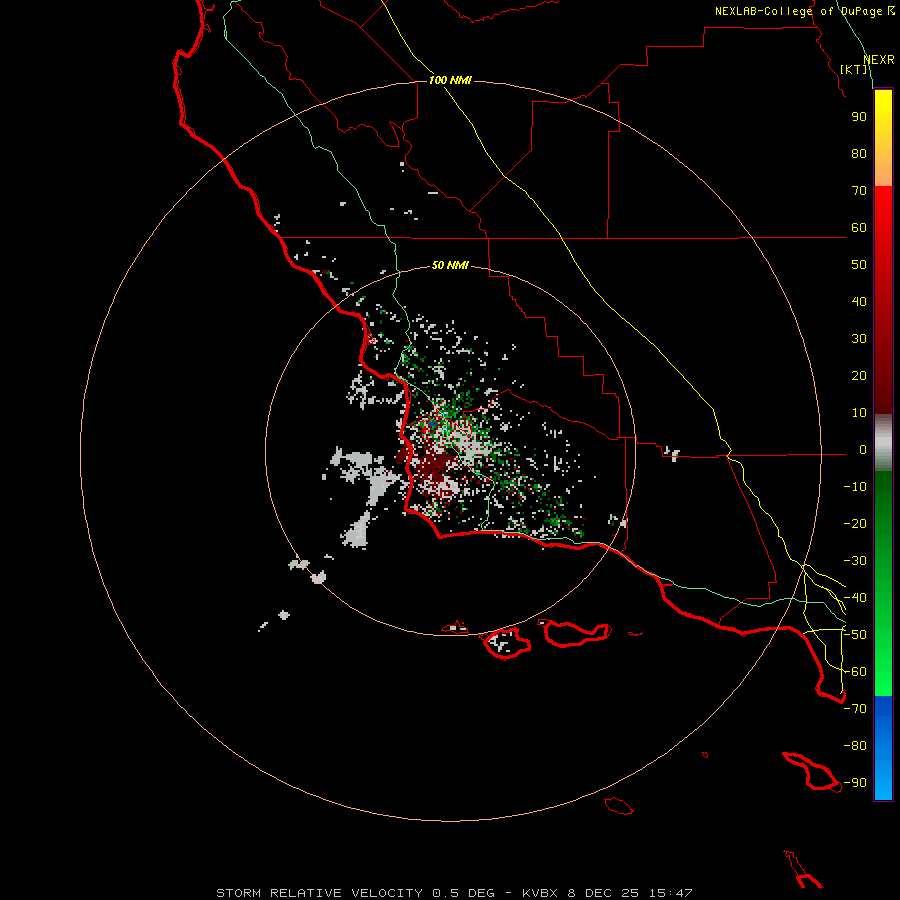Viewport: 900px width, 900px height.
Task: Click the 70 value on the velocity scale
Action: click(x=859, y=191)
